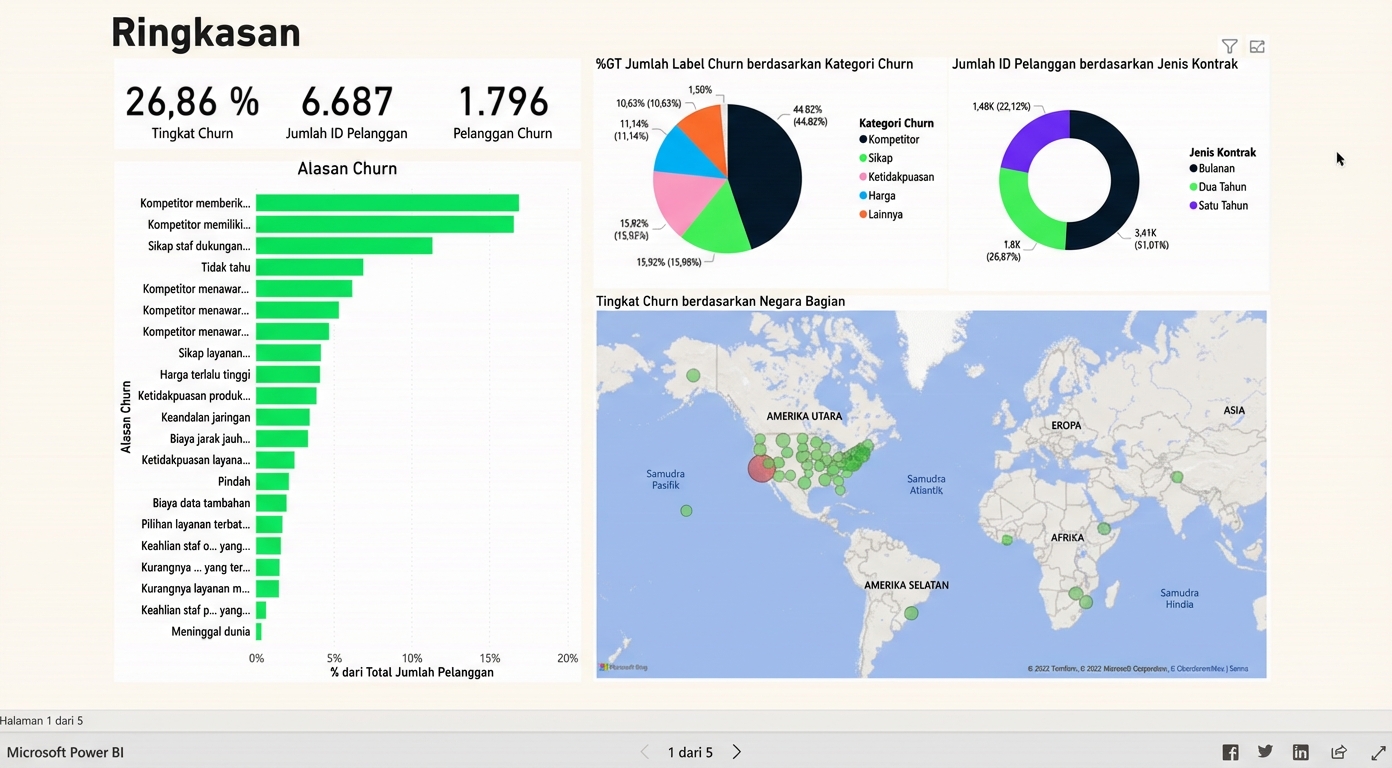The image size is (1392, 768).
Task: Share report on Facebook
Action: (1230, 752)
